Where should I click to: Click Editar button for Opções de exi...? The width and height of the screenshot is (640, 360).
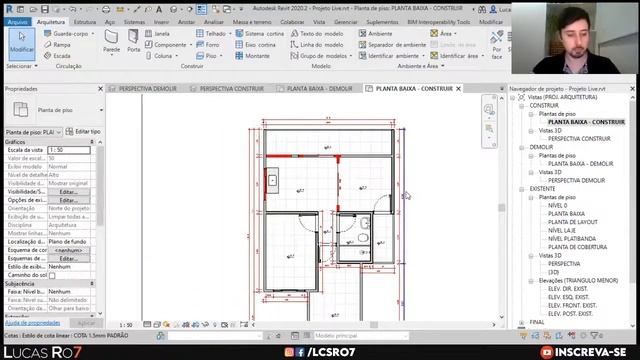coord(69,200)
